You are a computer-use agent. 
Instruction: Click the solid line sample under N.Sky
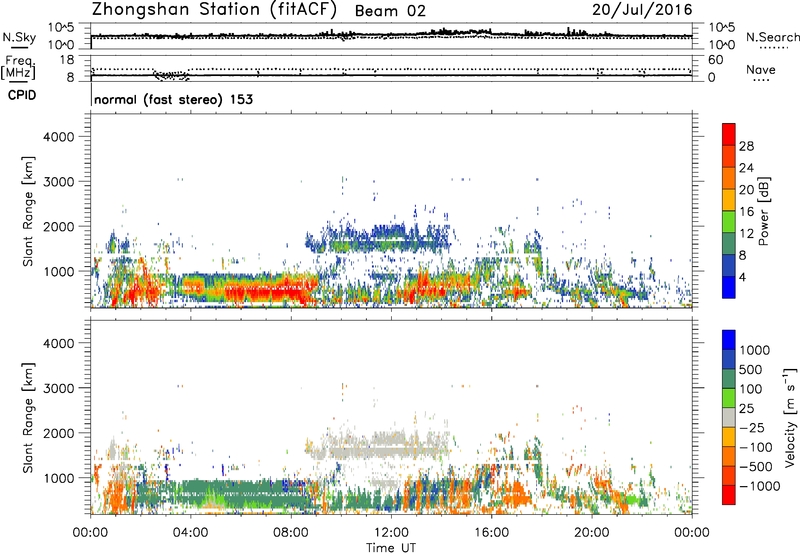tap(19, 48)
